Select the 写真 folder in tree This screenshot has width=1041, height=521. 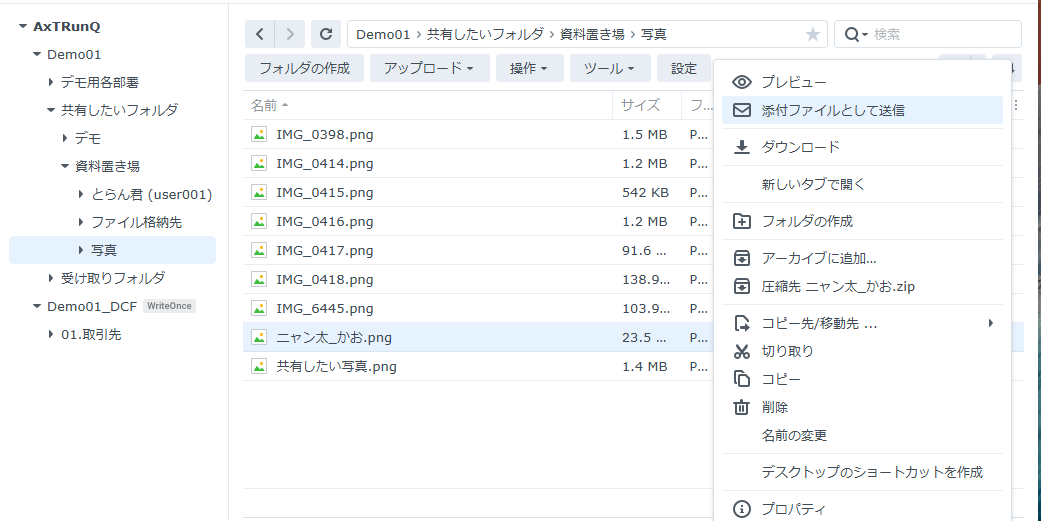click(112, 250)
